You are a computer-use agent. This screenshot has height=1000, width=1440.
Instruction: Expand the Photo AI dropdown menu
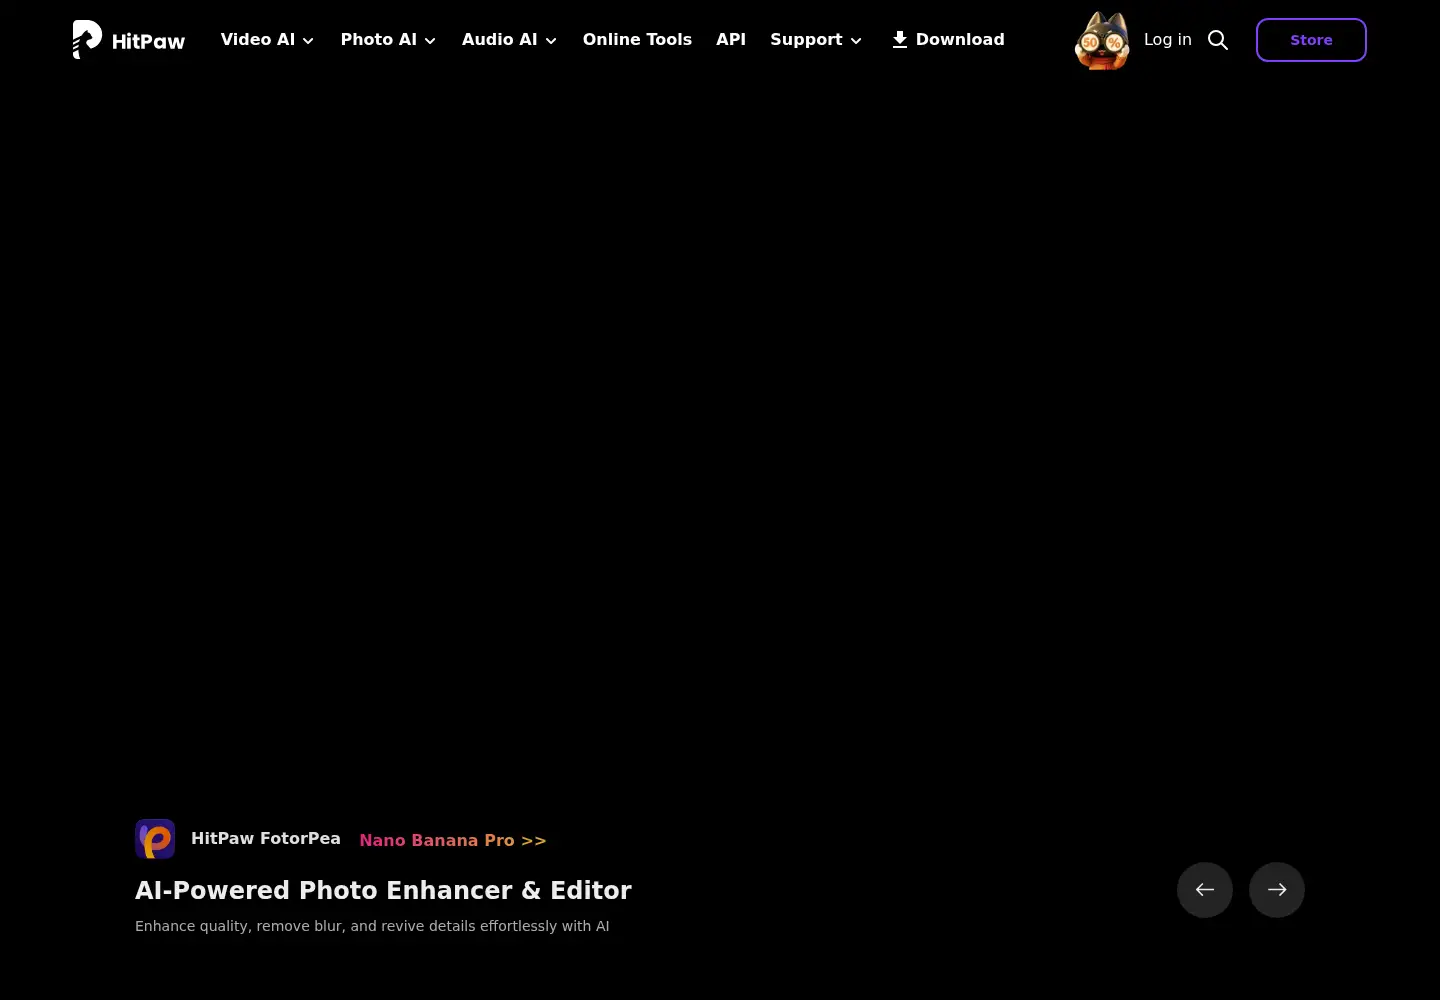(x=388, y=40)
